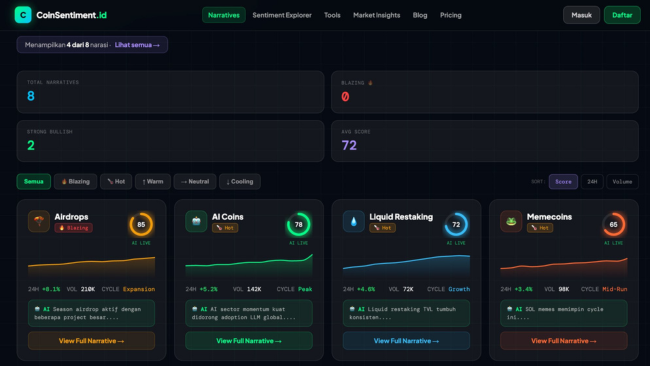Open the Liquid Restaking droplet icon
Screen dimensions: 650x366
[x=354, y=221]
